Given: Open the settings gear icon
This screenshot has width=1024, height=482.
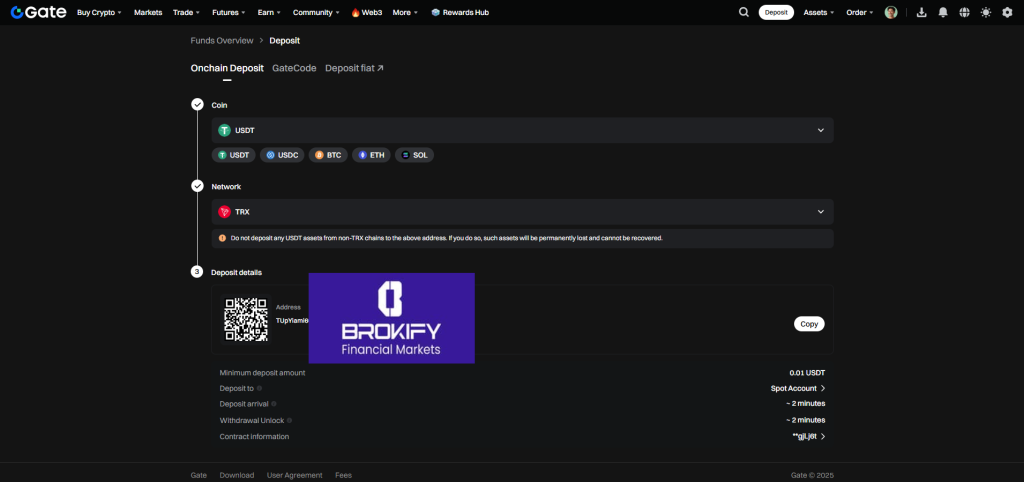Looking at the screenshot, I should click(x=1007, y=12).
